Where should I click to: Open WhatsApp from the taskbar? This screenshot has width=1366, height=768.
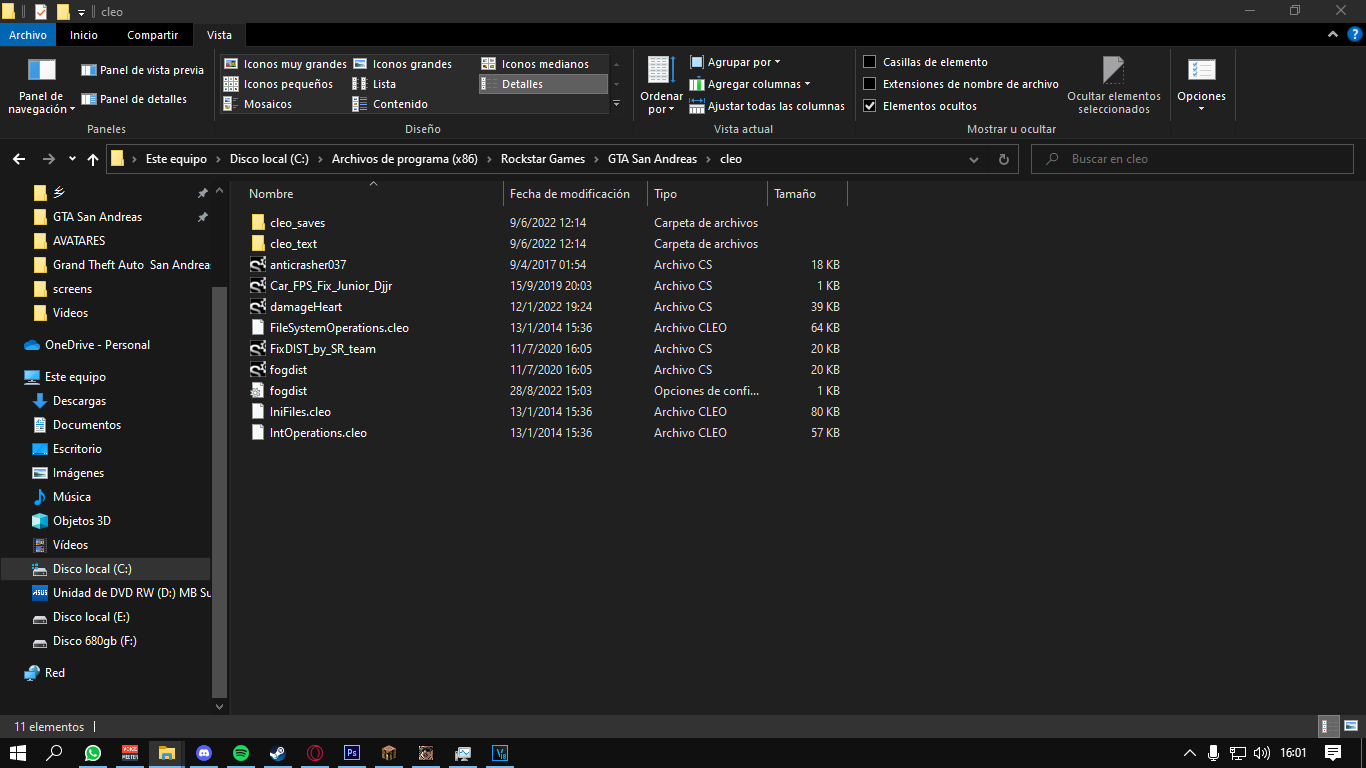pyautogui.click(x=93, y=753)
